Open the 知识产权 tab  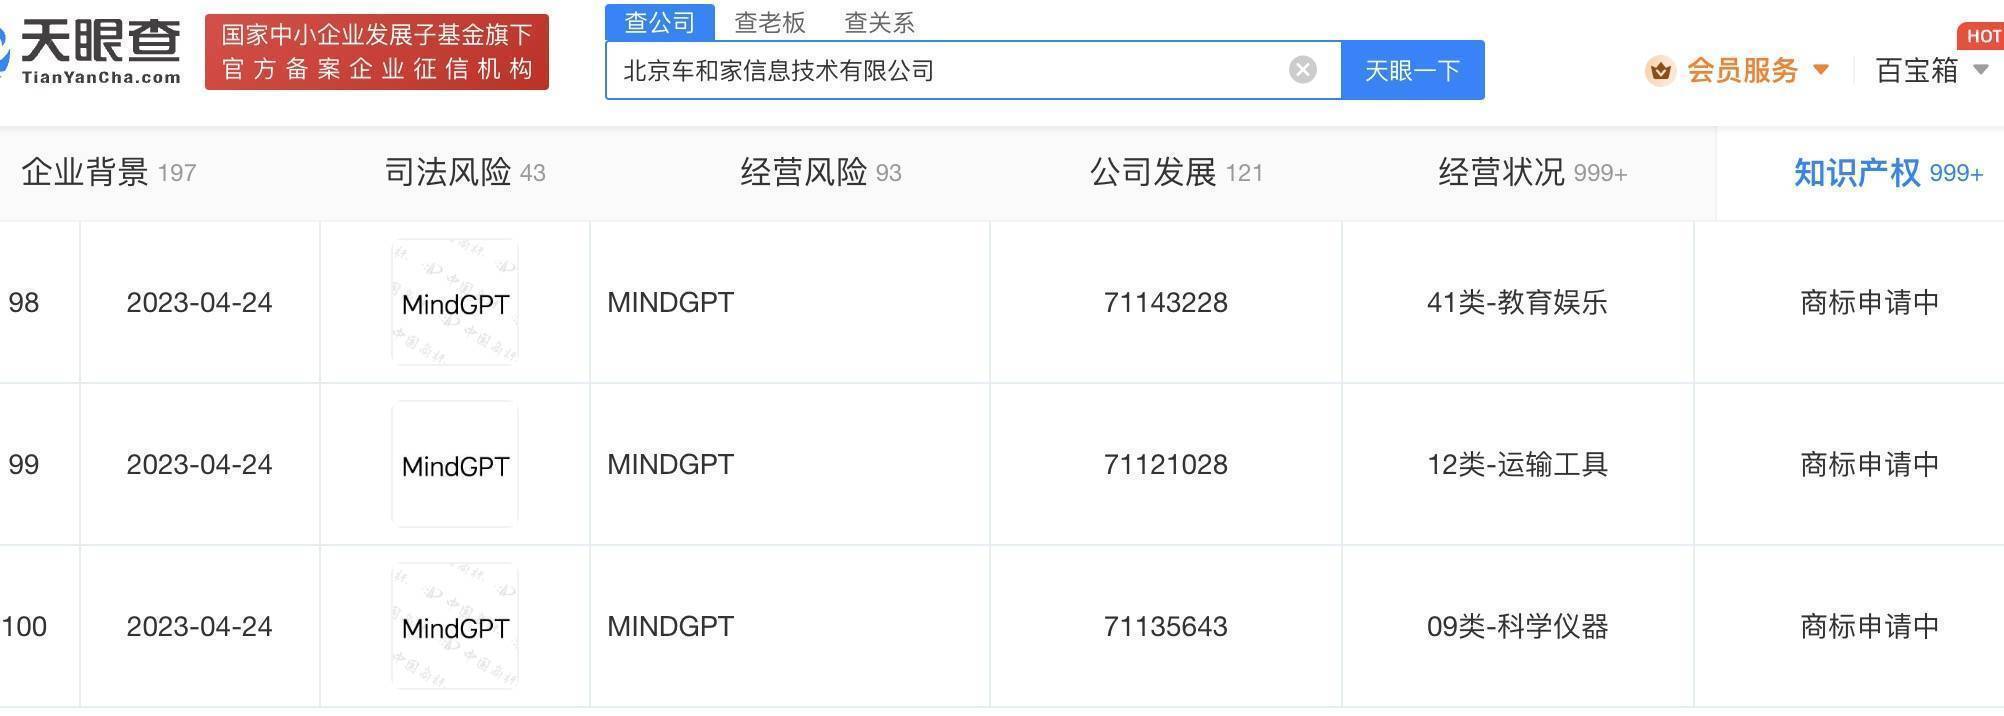point(1888,173)
